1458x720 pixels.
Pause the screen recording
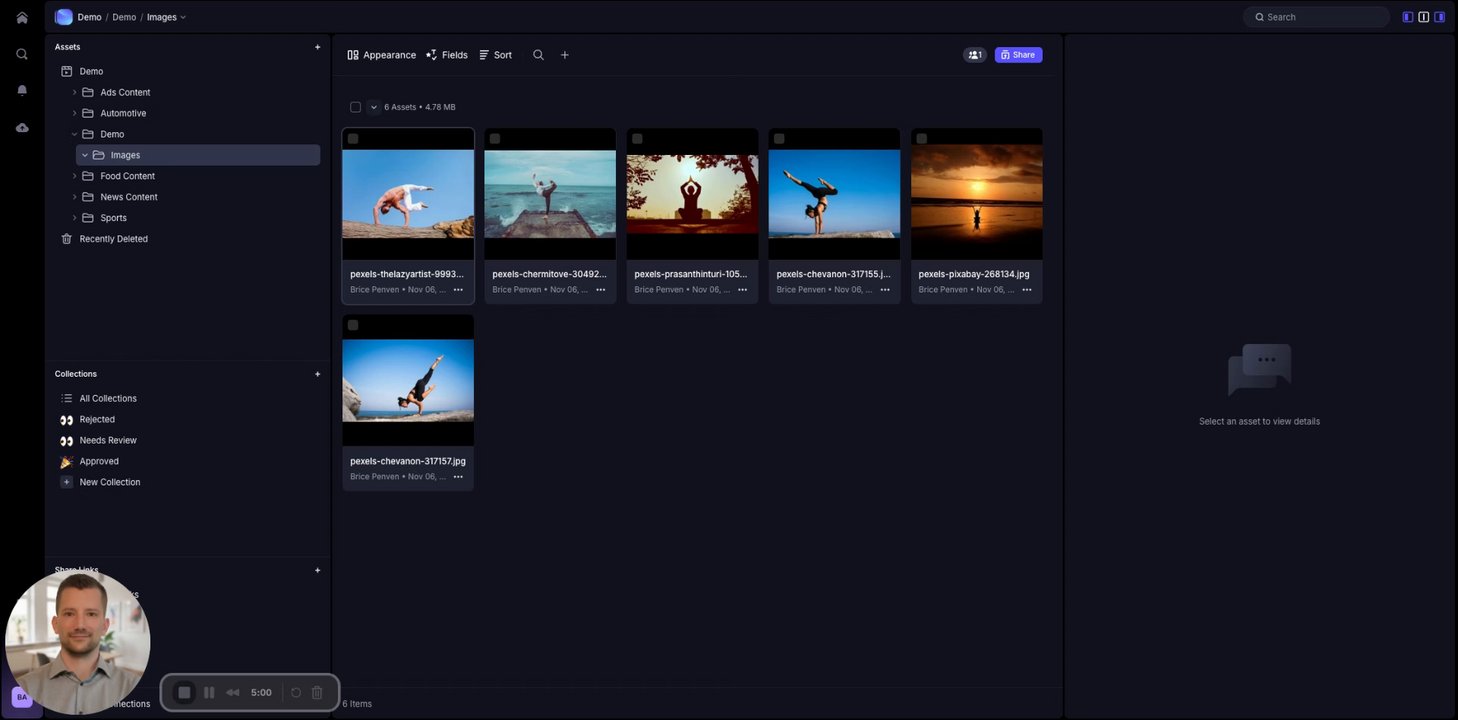[x=209, y=692]
